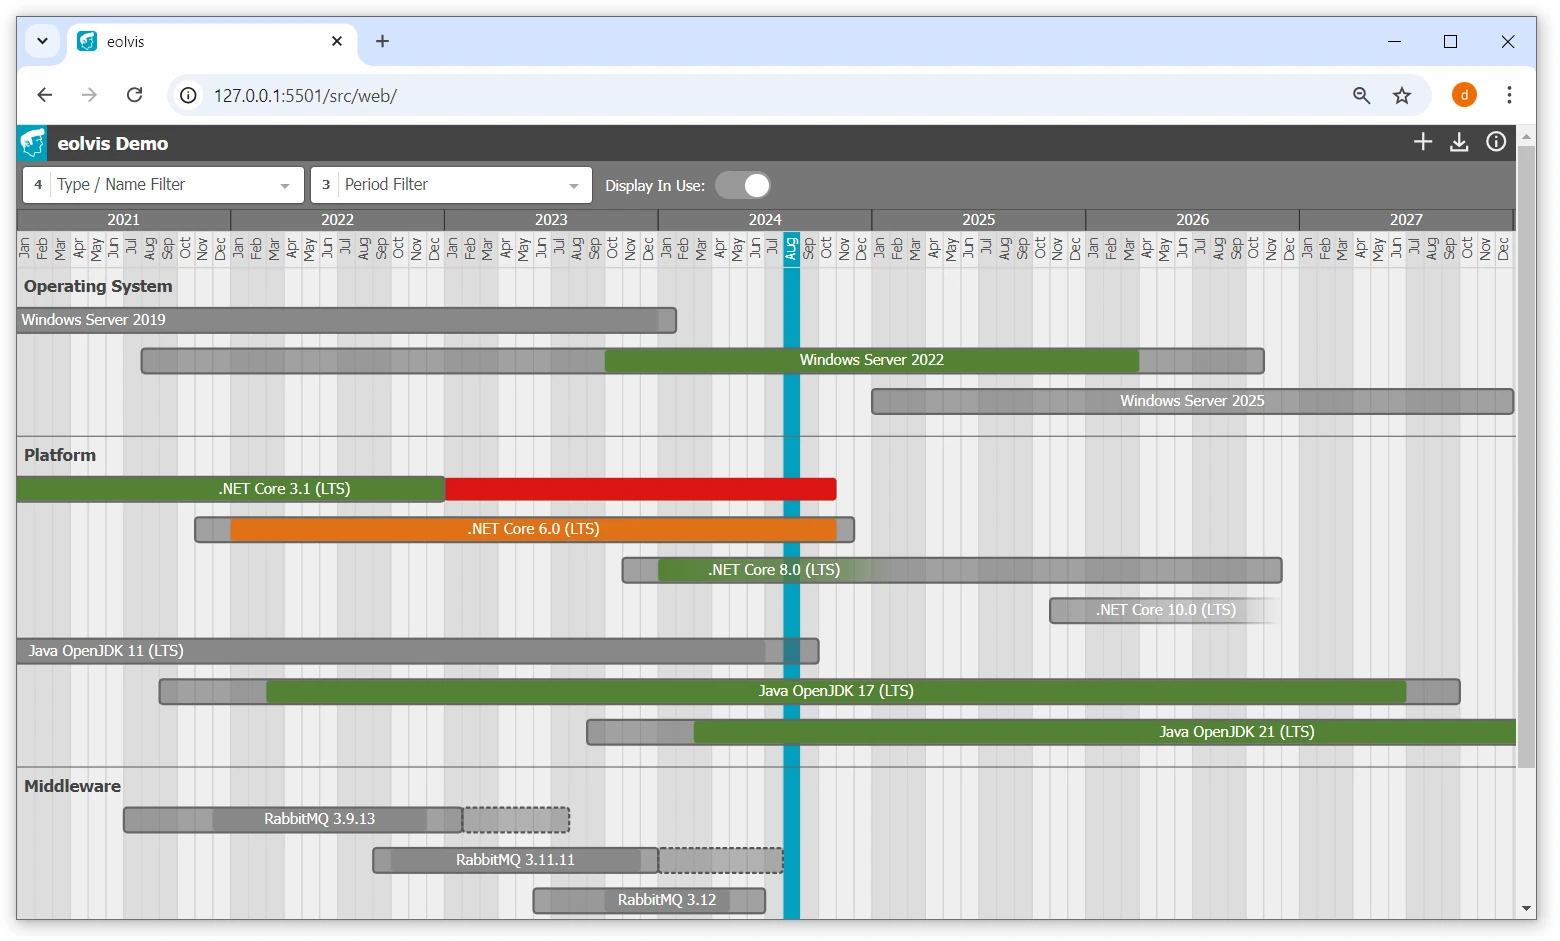
Task: Click the RabbitMQ 3.12 bar
Action: (x=649, y=900)
